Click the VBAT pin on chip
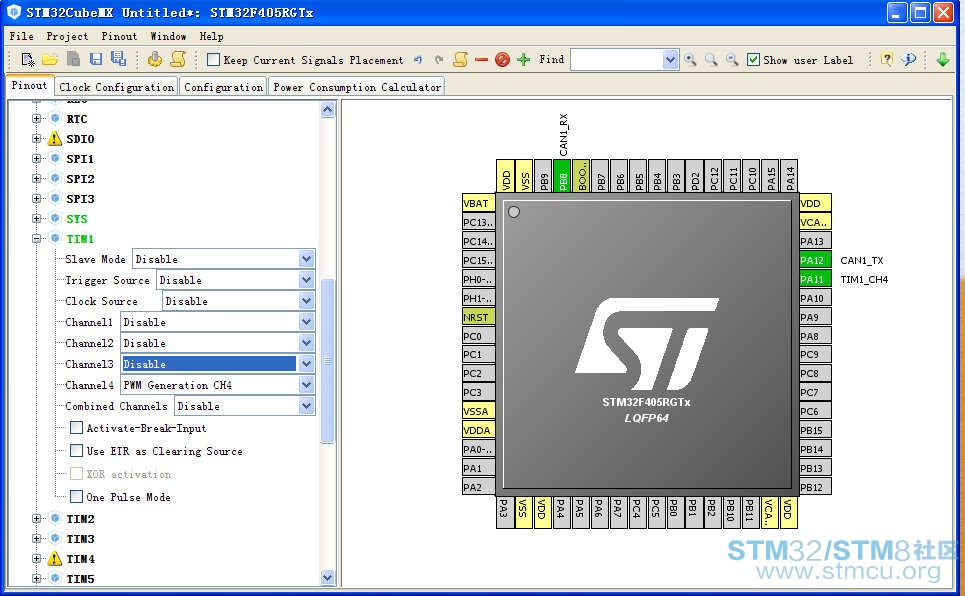This screenshot has width=965, height=596. (x=478, y=203)
